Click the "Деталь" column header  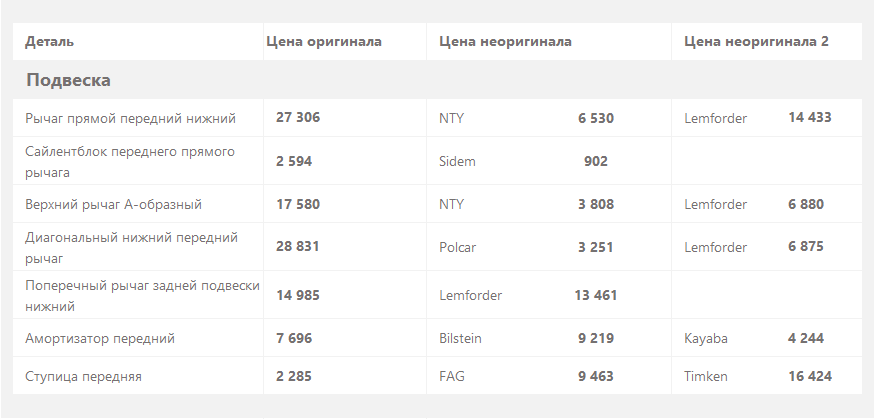pos(49,42)
